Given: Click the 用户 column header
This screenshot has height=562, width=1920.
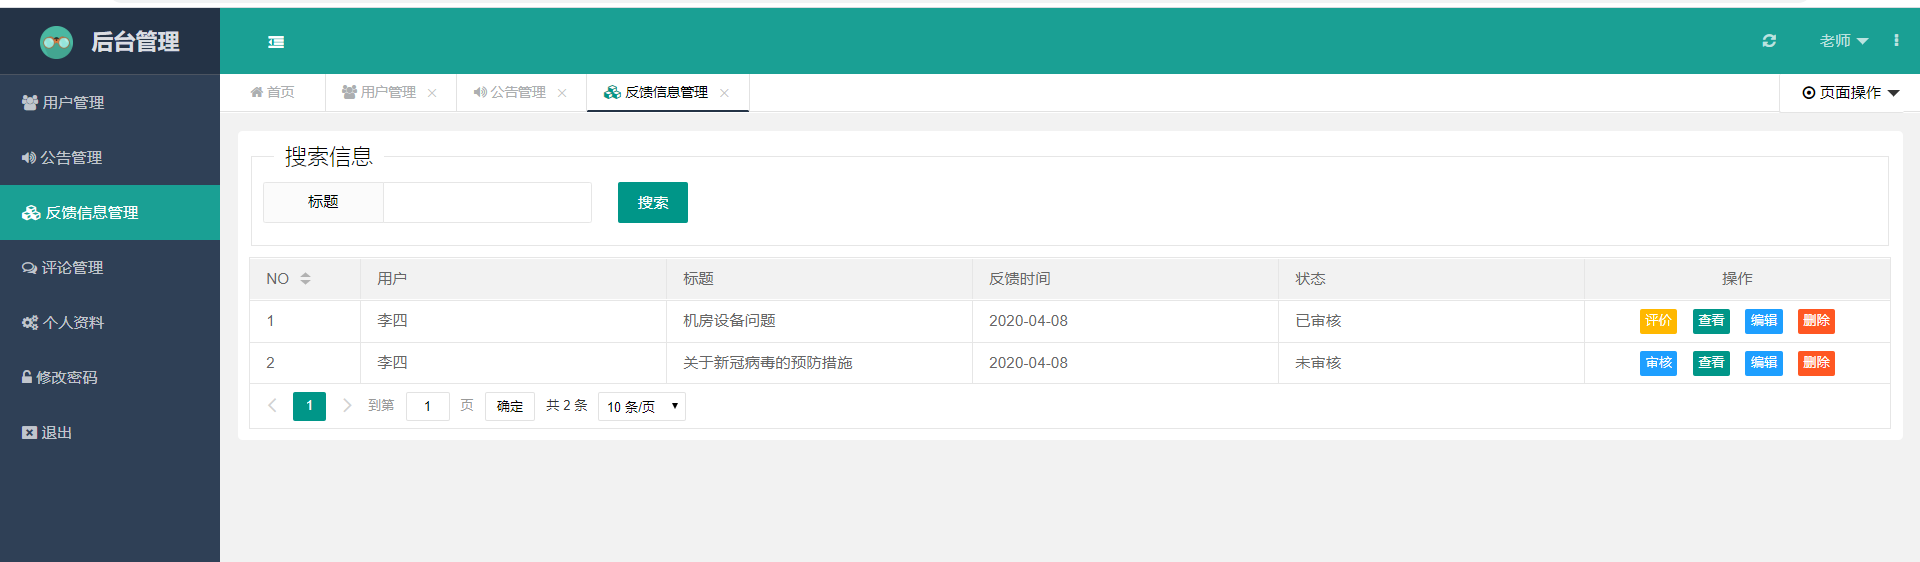Looking at the screenshot, I should (x=513, y=279).
